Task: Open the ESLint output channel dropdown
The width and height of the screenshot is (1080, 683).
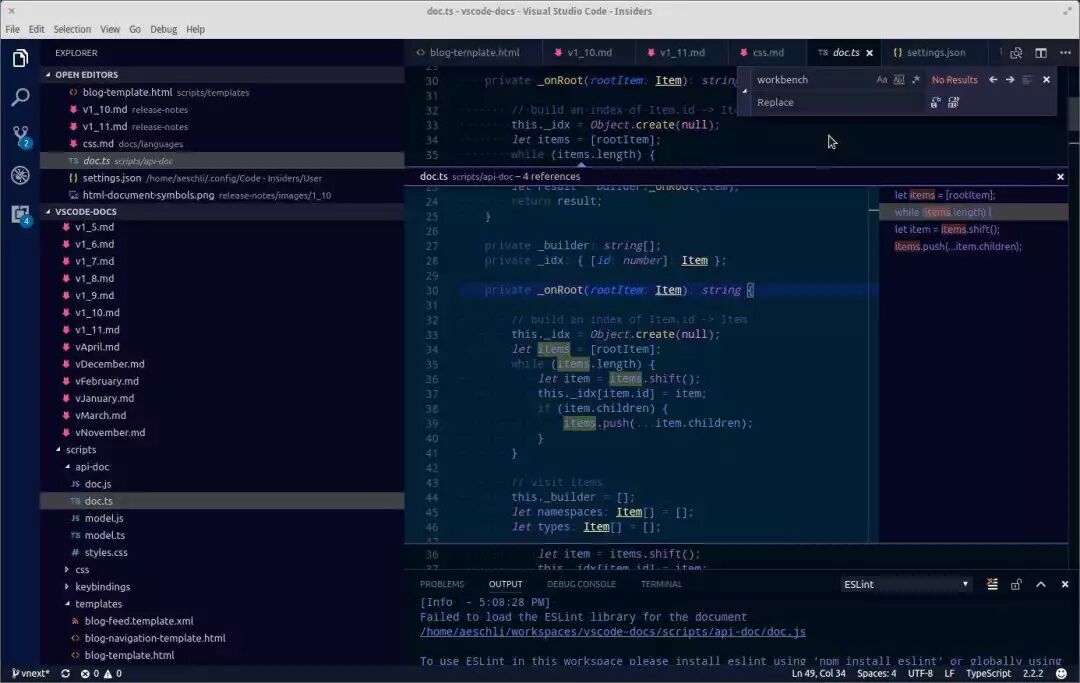Action: [905, 583]
